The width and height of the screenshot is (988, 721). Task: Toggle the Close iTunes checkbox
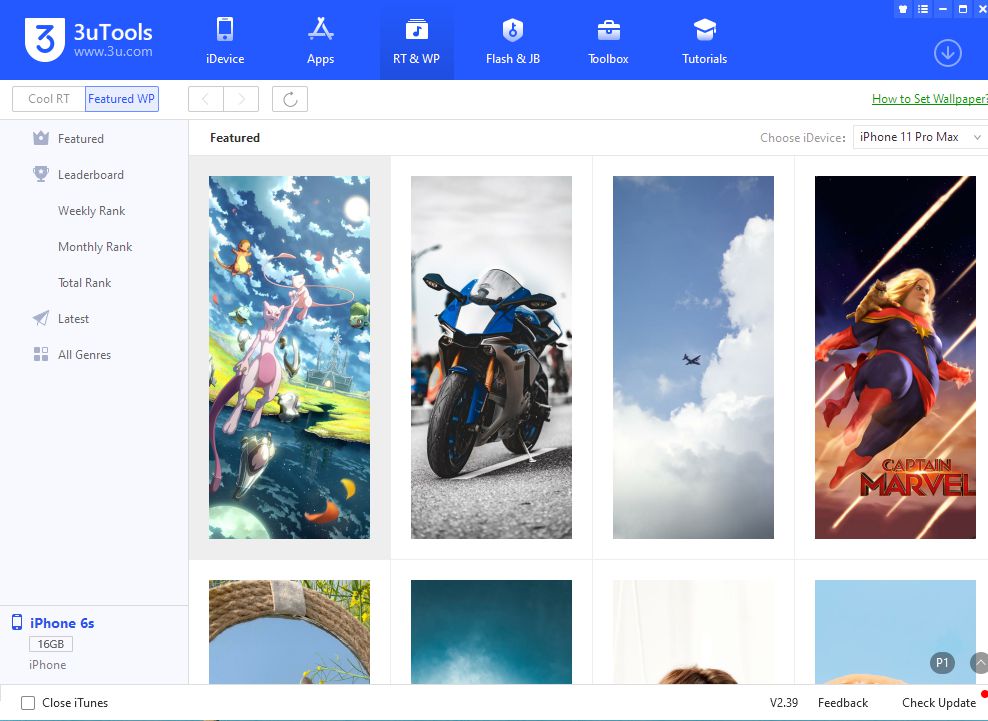28,703
